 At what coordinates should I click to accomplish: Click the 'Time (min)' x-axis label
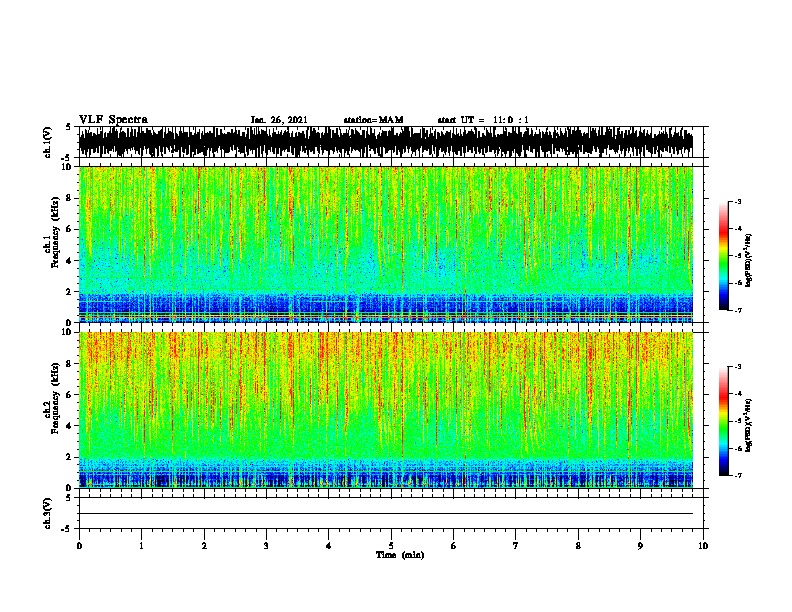tap(400, 555)
